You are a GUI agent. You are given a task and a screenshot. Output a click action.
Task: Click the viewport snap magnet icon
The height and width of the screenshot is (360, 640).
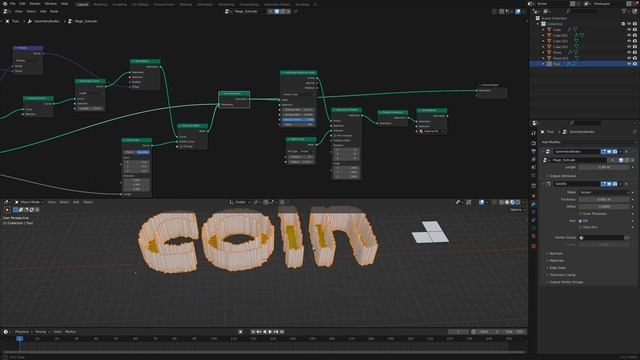tap(266, 202)
